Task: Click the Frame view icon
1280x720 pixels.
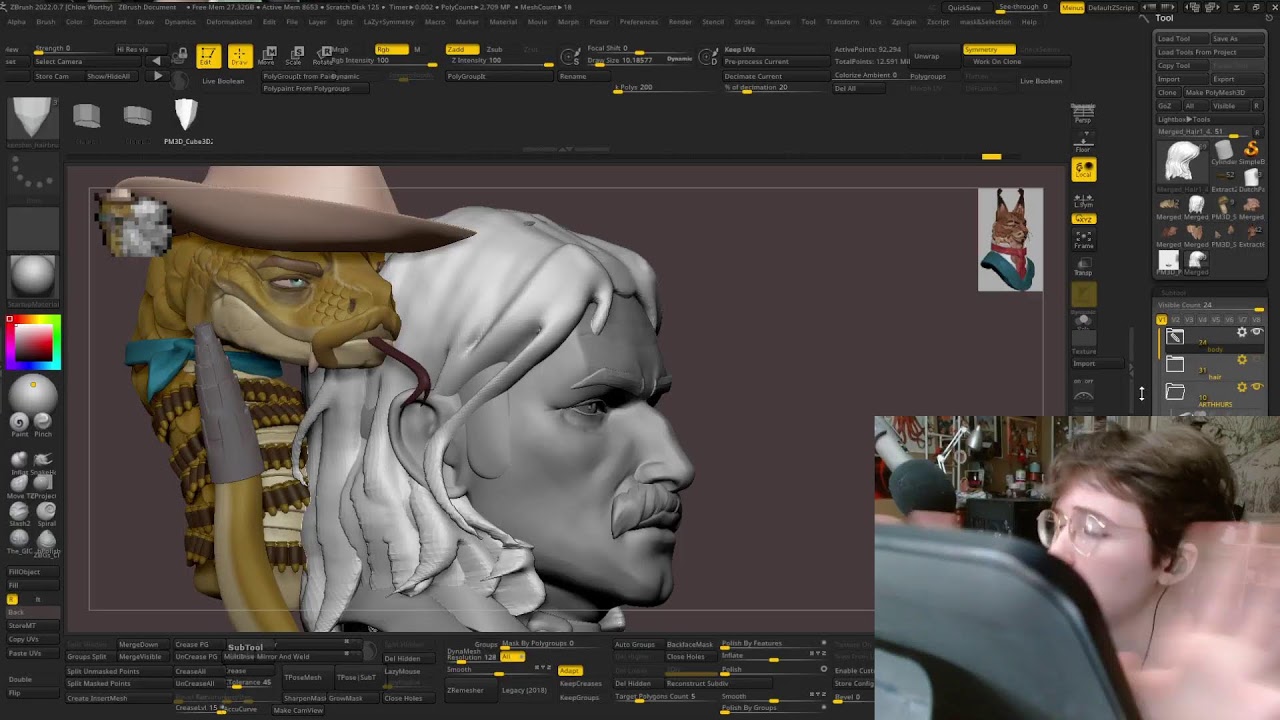Action: point(1083,240)
